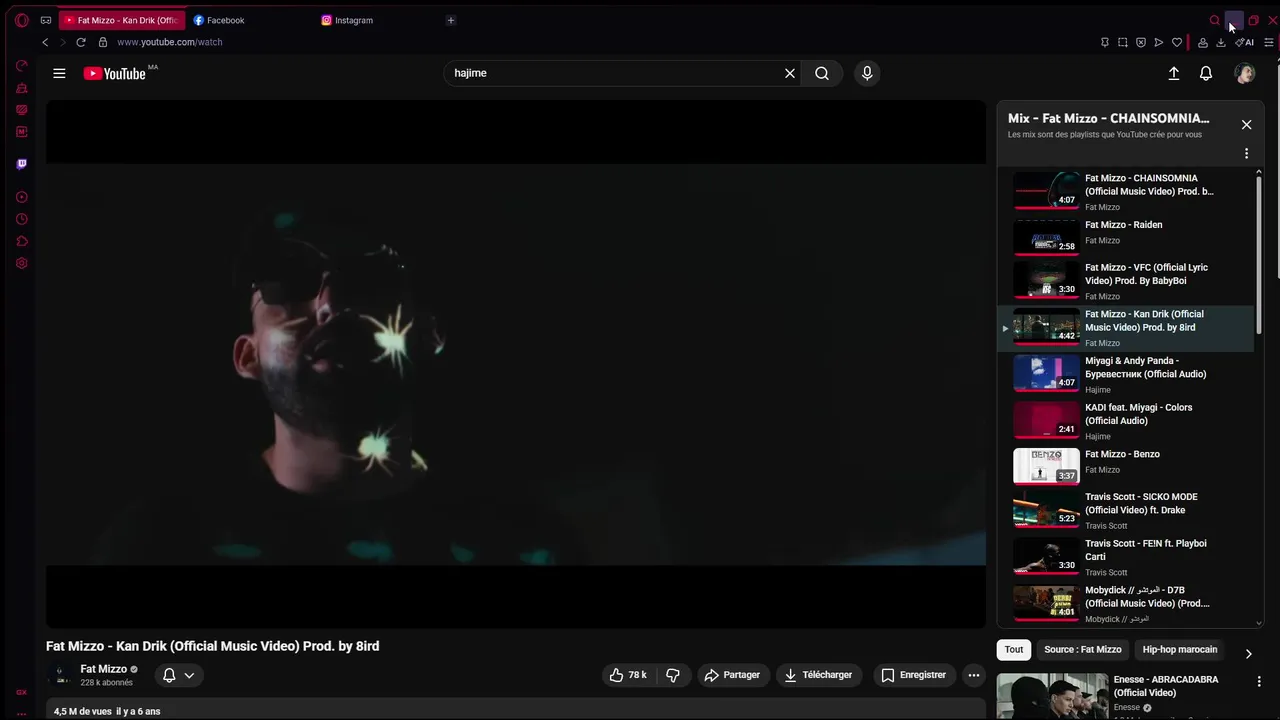This screenshot has height=720, width=1280.
Task: Go back to the previous page
Action: pyautogui.click(x=45, y=42)
